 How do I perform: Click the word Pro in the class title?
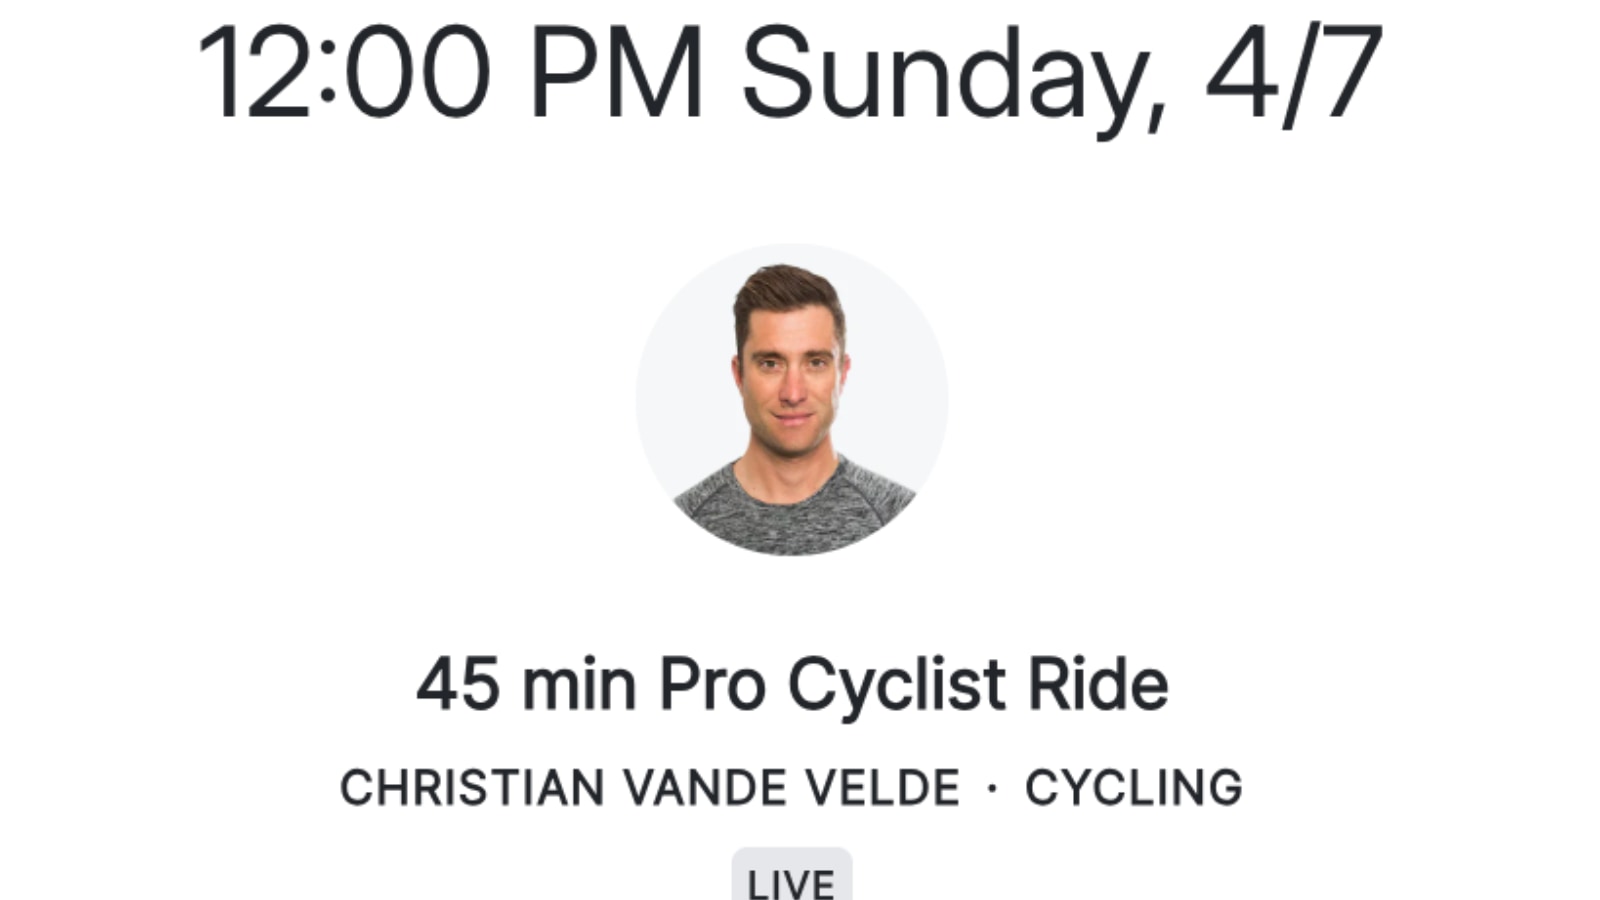coord(712,685)
